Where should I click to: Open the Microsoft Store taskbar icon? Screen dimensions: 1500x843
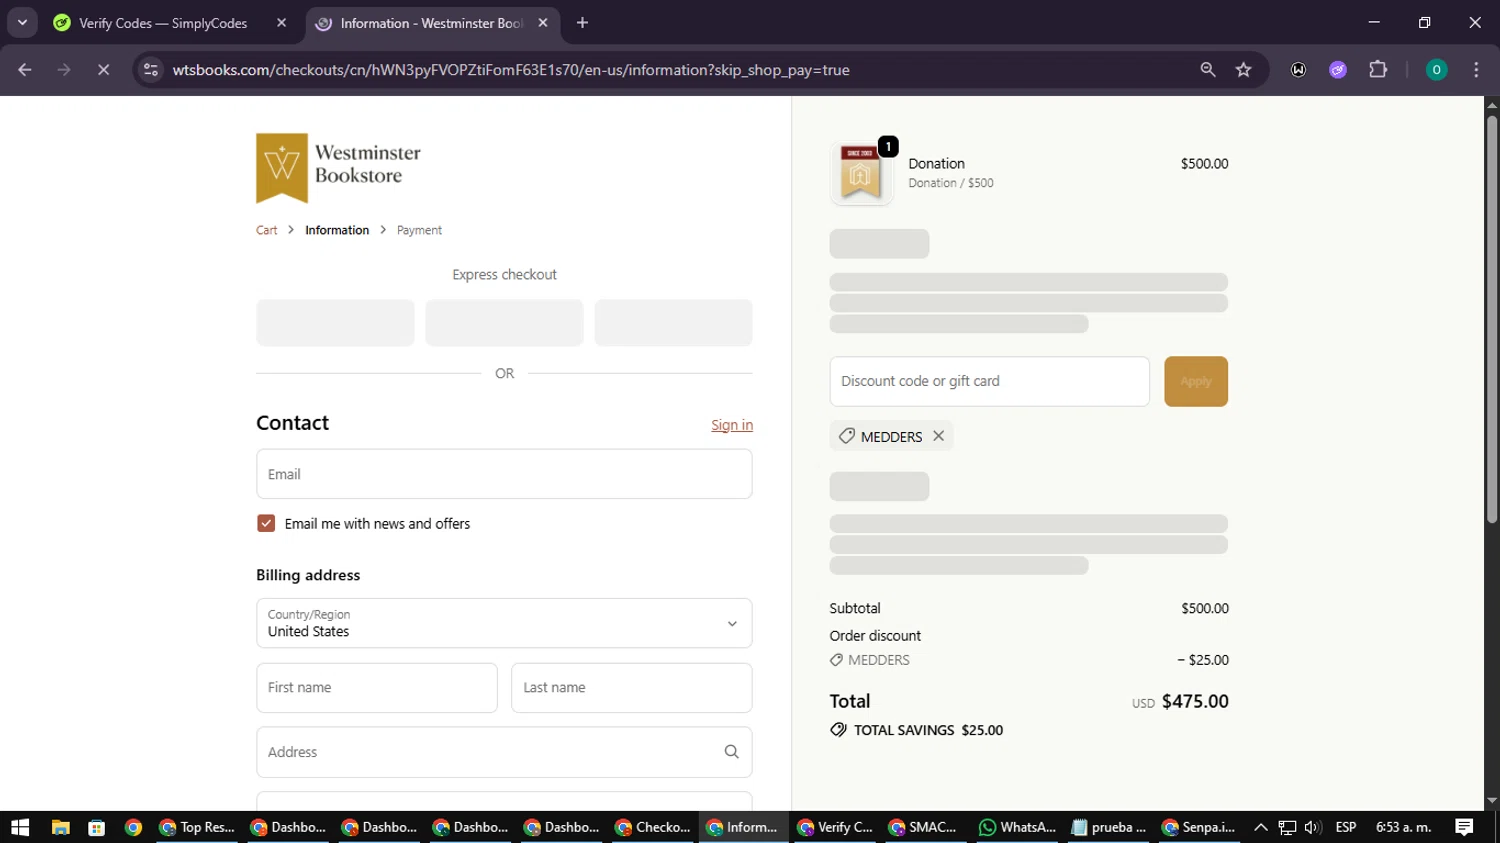pos(97,827)
